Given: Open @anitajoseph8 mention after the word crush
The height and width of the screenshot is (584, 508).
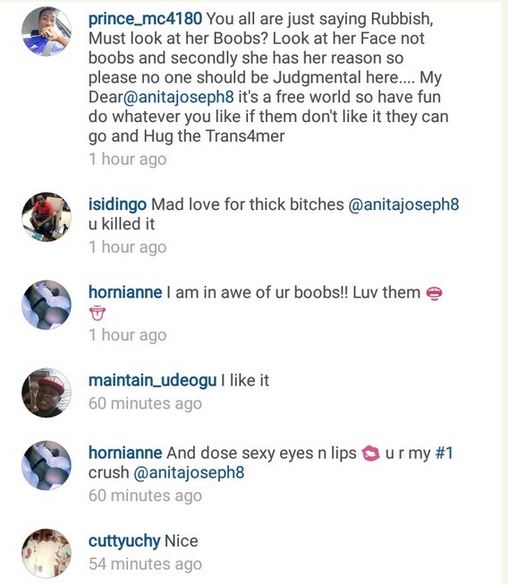Looking at the screenshot, I should click(188, 473).
